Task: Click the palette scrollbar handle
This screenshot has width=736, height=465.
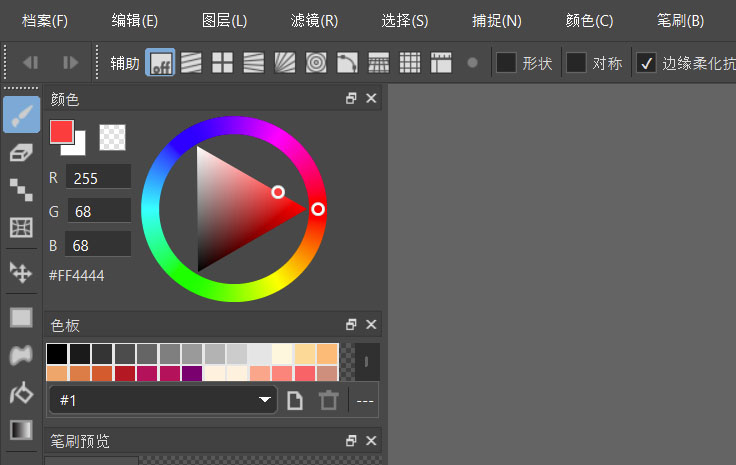Action: click(x=367, y=362)
